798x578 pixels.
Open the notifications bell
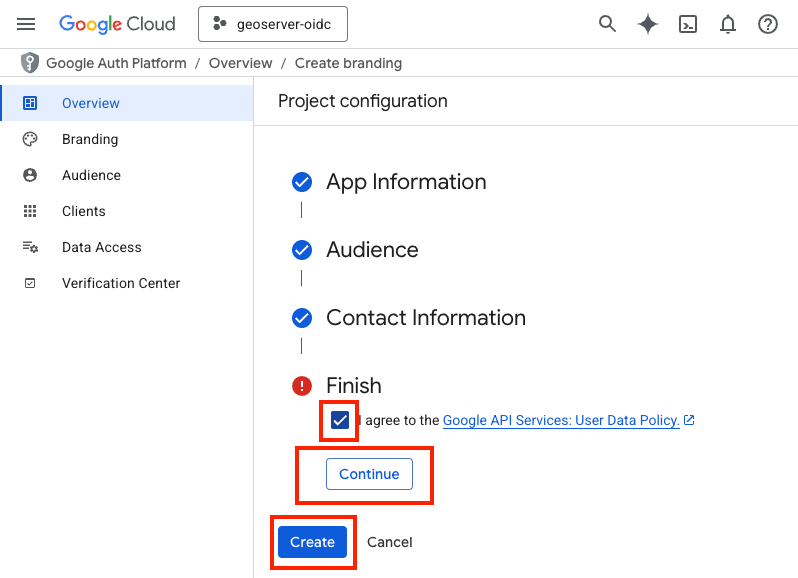[728, 24]
